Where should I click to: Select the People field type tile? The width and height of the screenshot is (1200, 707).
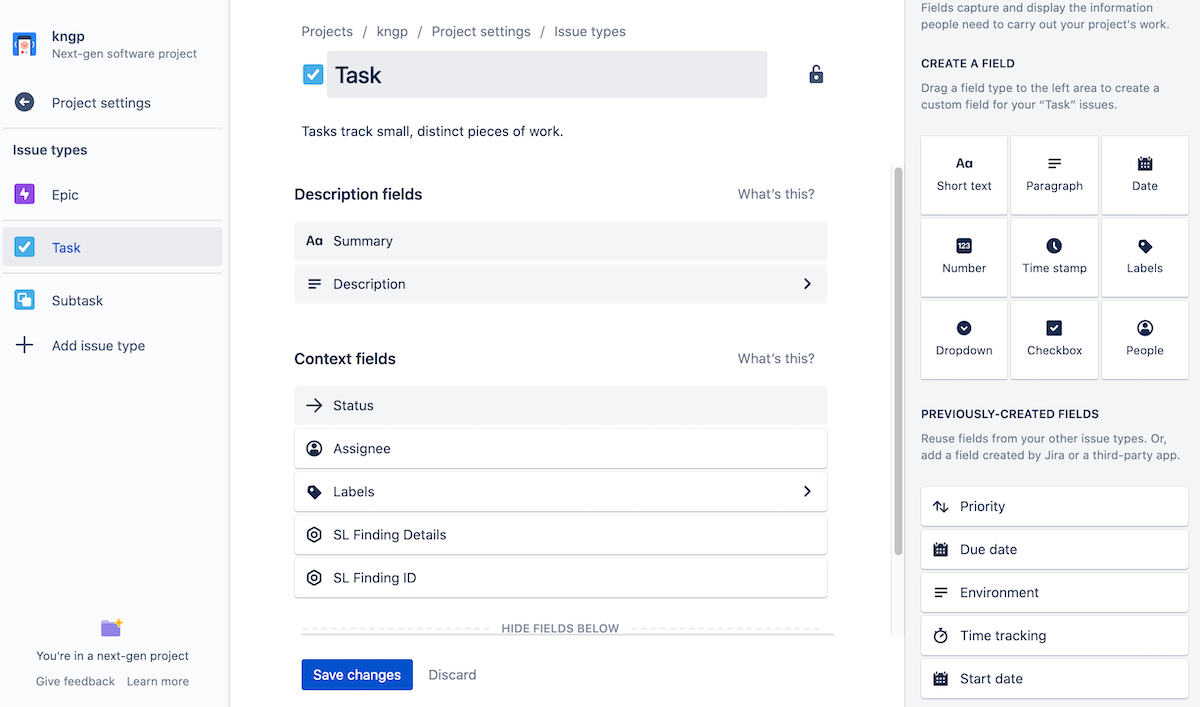(1145, 339)
